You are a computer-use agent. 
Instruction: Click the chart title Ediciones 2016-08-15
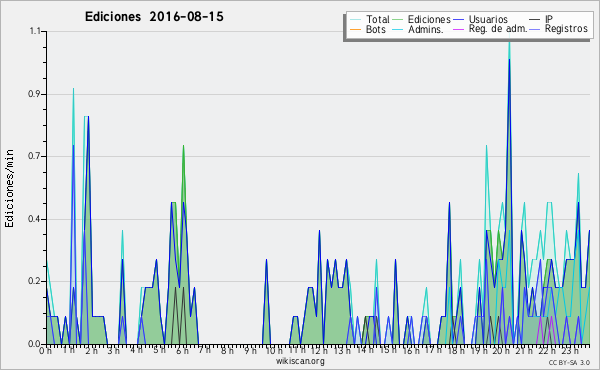pyautogui.click(x=154, y=17)
